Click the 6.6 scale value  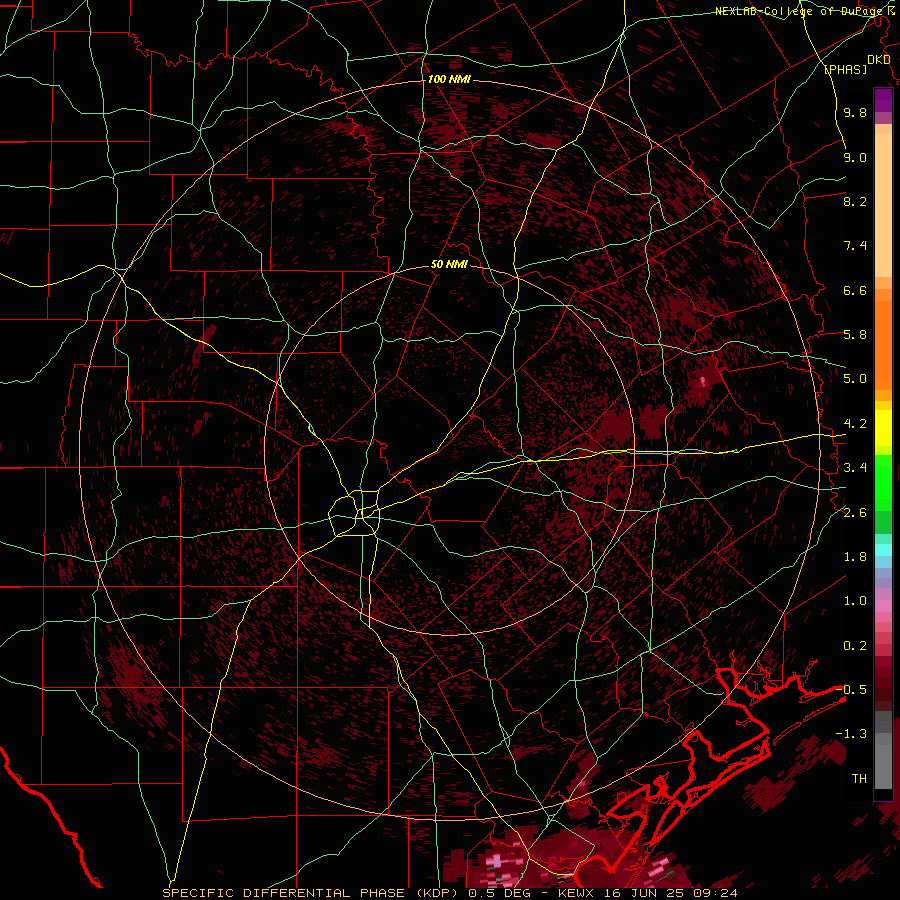[x=855, y=290]
